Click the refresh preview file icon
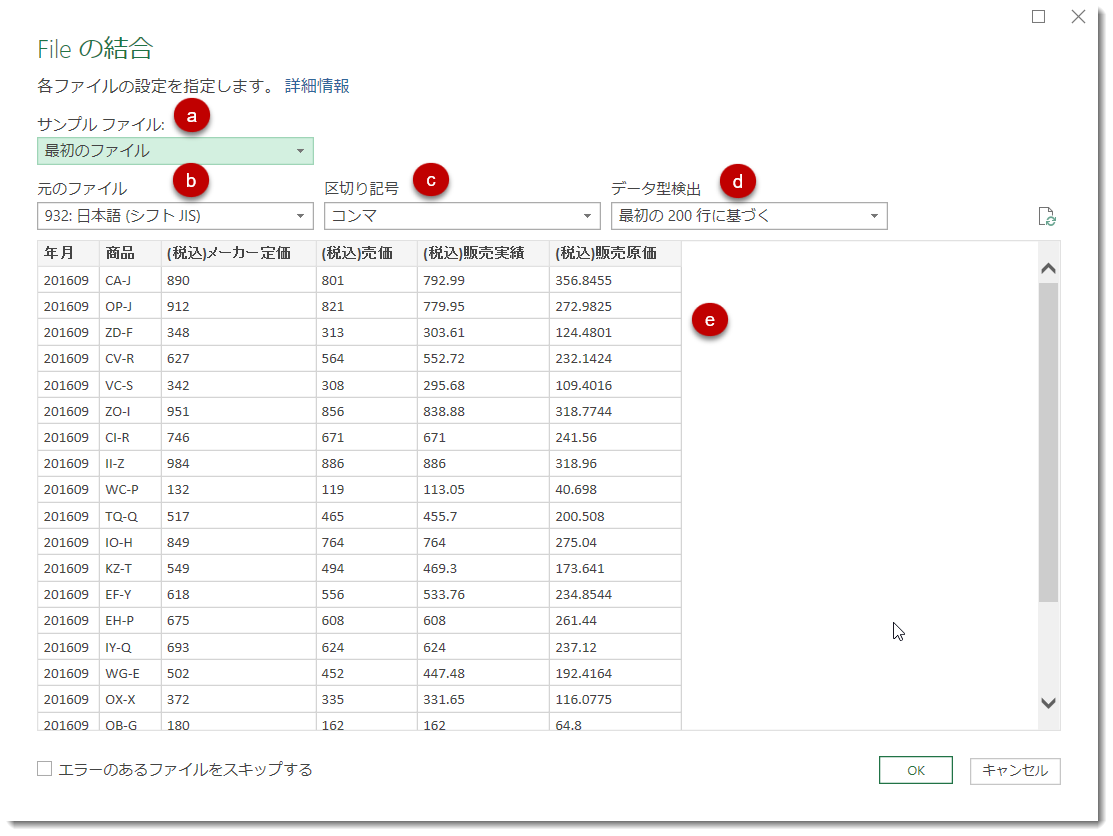This screenshot has width=1113, height=836. pos(1047,216)
